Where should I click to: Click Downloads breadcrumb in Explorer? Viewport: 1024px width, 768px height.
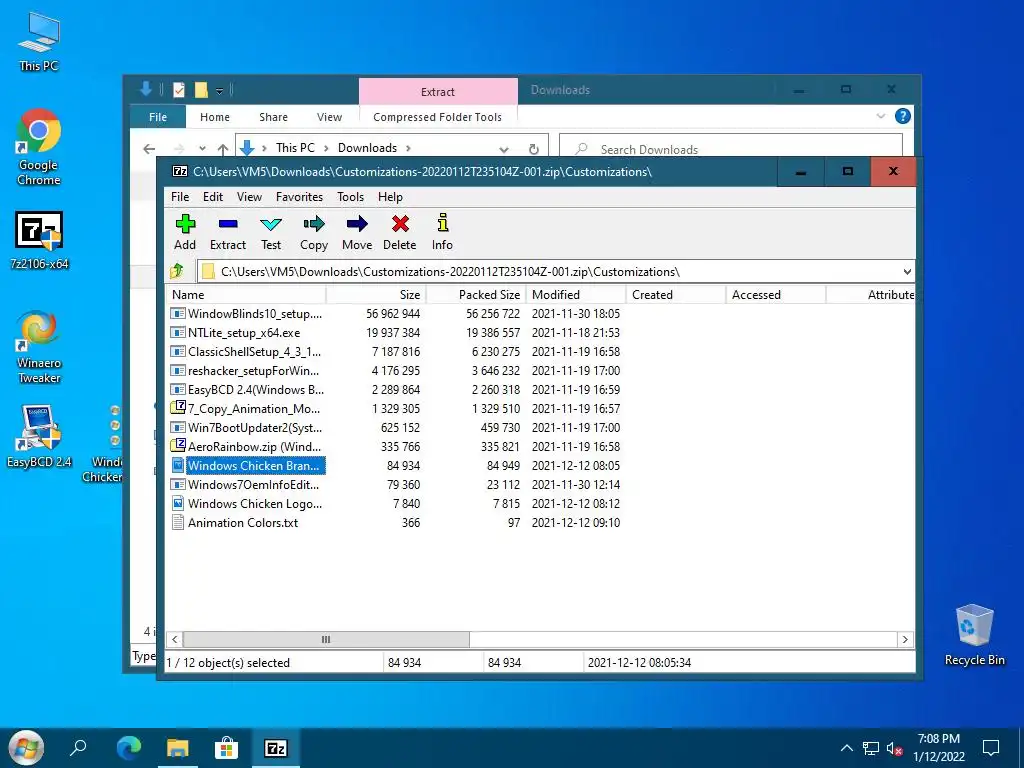tap(367, 148)
